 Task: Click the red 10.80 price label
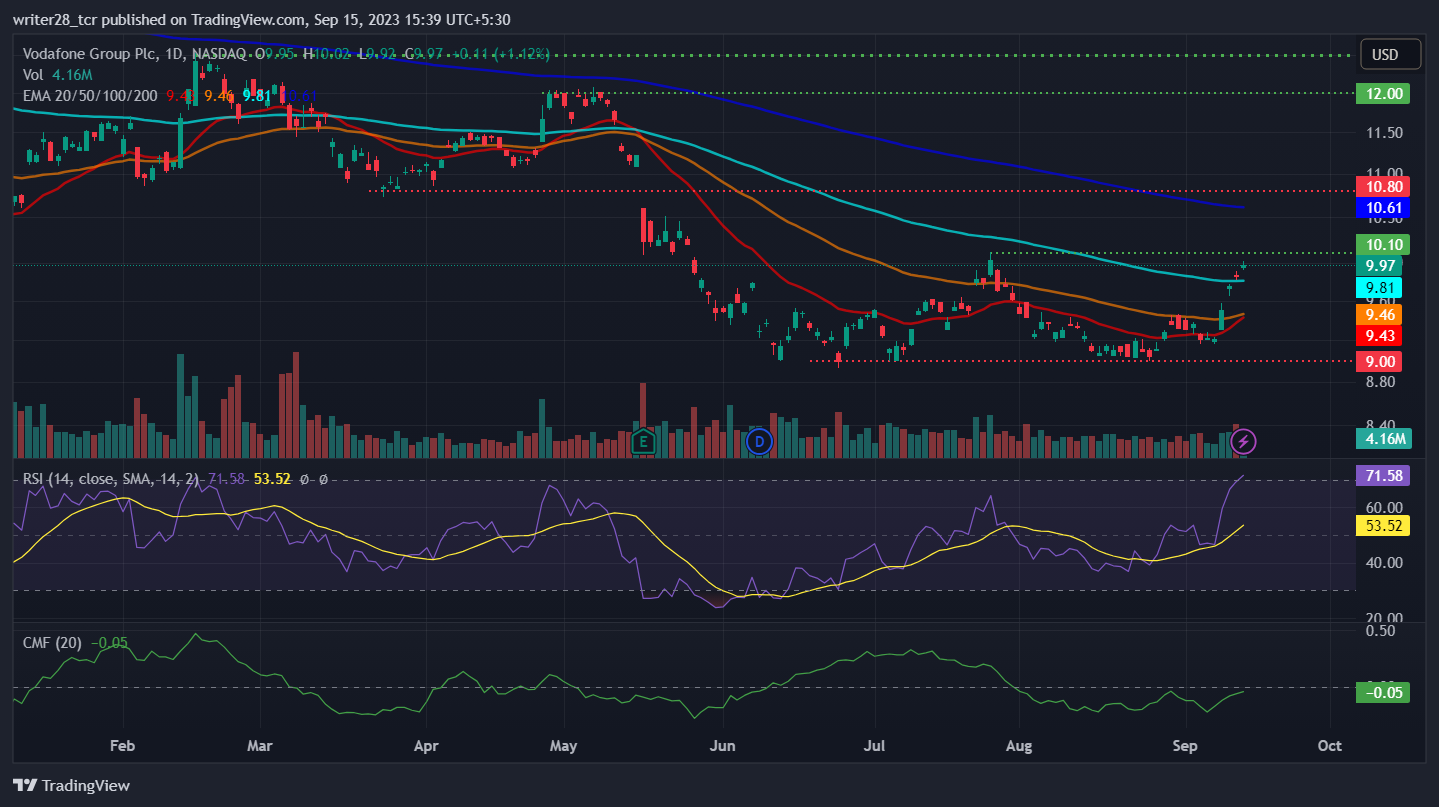pyautogui.click(x=1382, y=186)
